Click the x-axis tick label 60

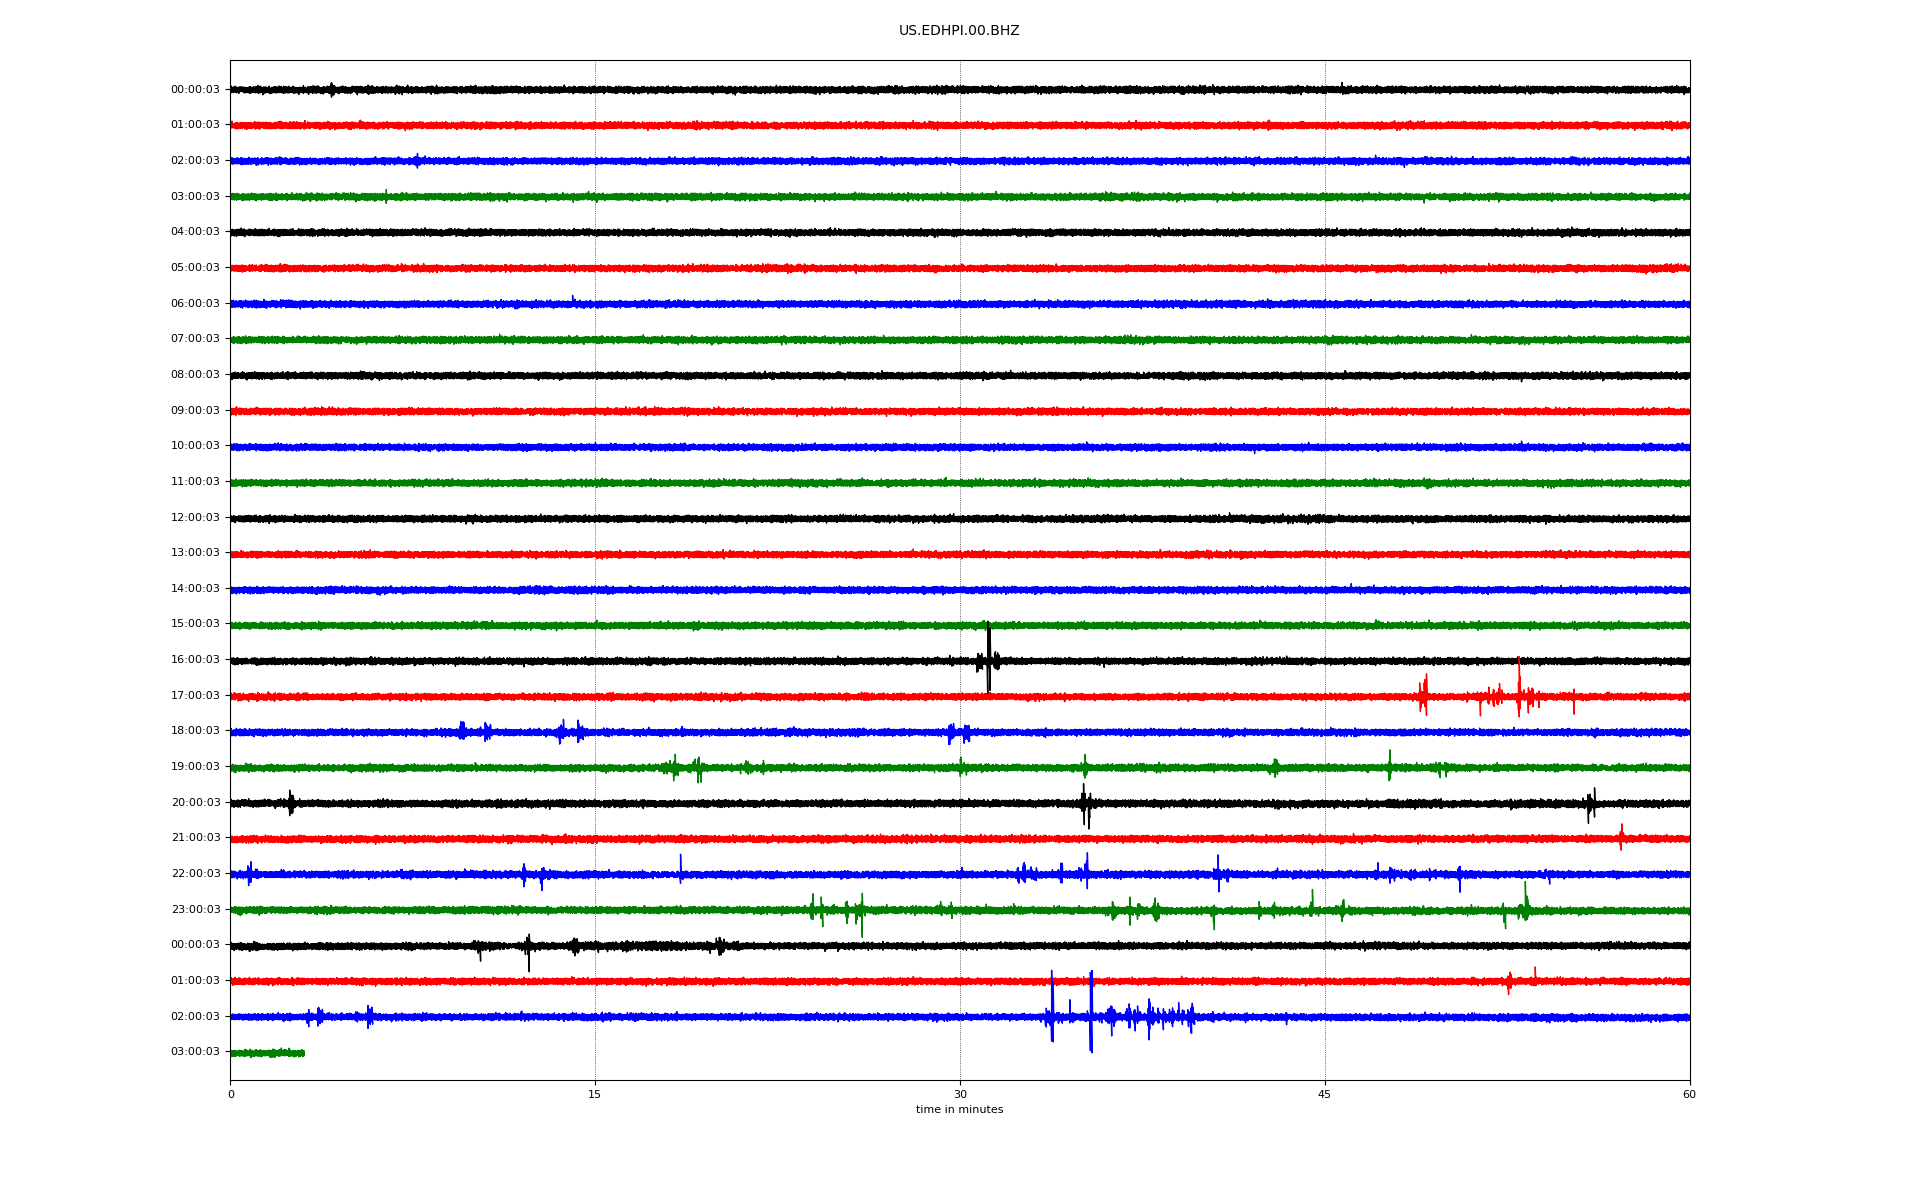pyautogui.click(x=1689, y=1094)
